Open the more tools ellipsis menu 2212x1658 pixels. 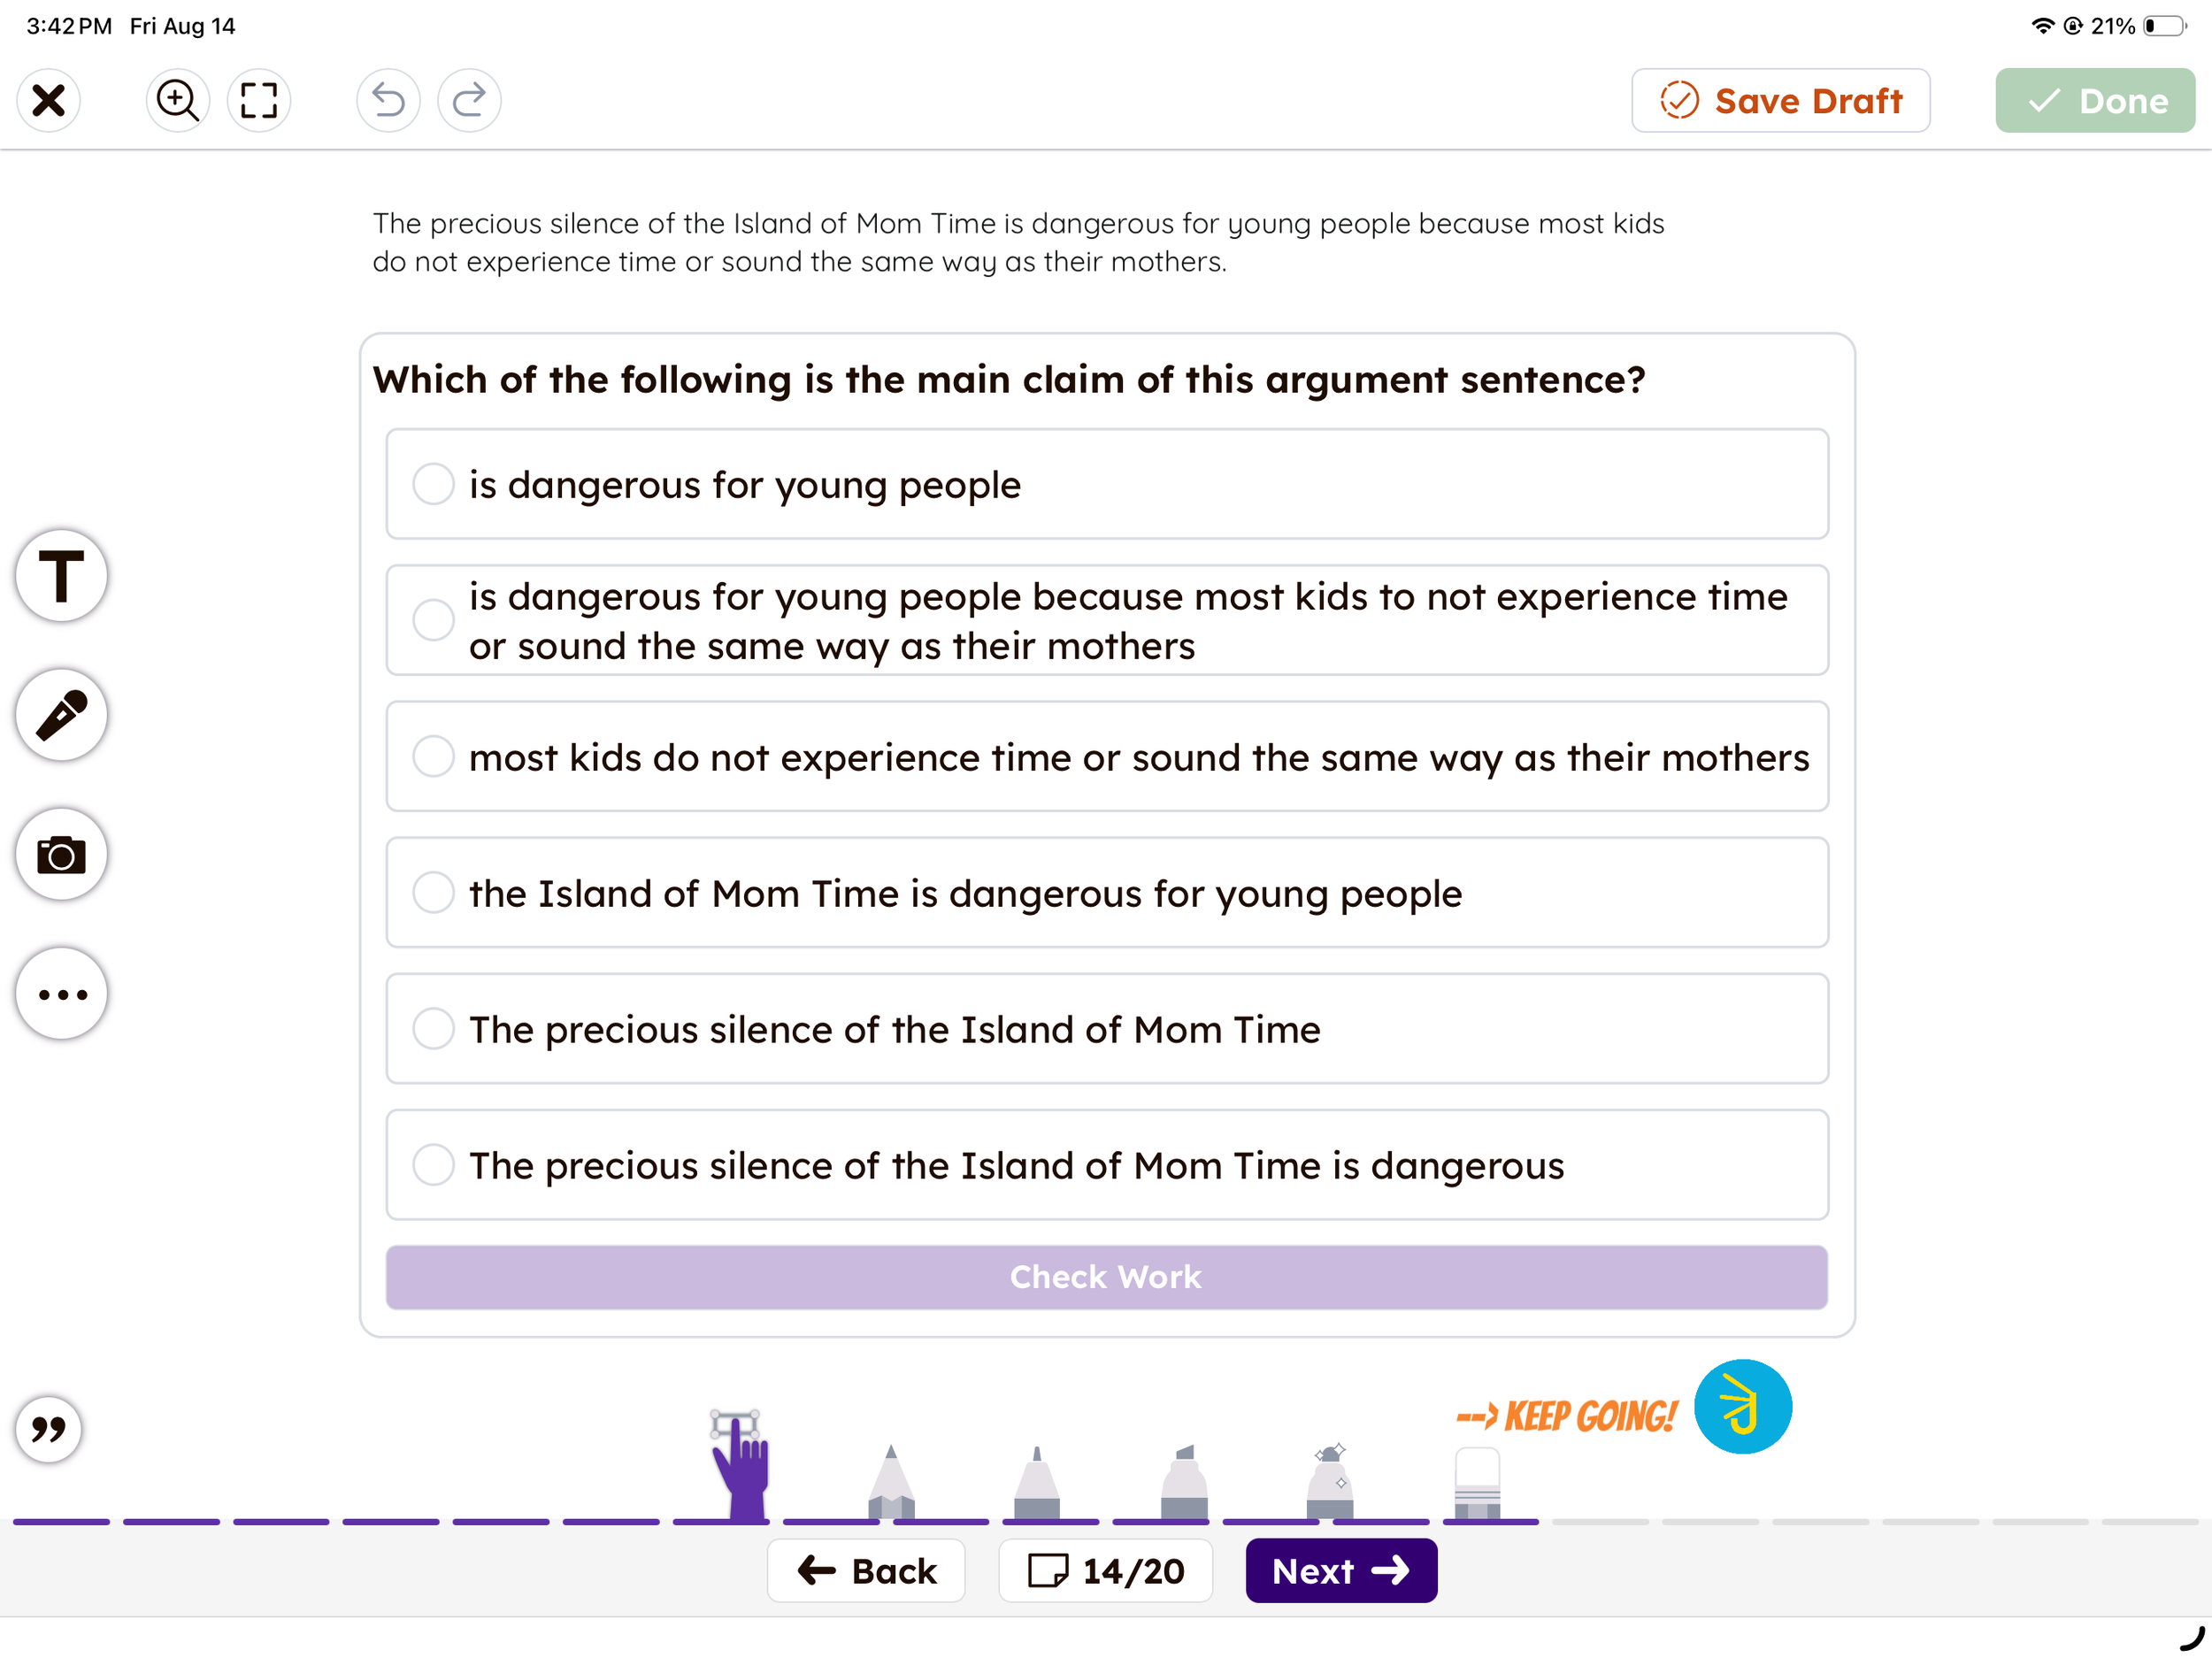click(61, 994)
